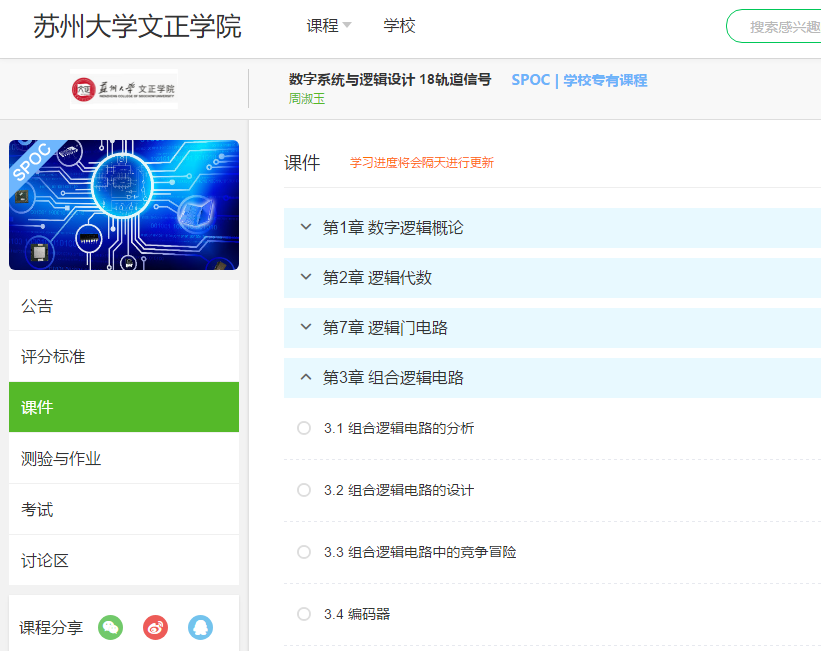This screenshot has width=821, height=651.
Task: Select the 3.1 组合逻辑电路的分析 progress circle
Action: [x=304, y=428]
